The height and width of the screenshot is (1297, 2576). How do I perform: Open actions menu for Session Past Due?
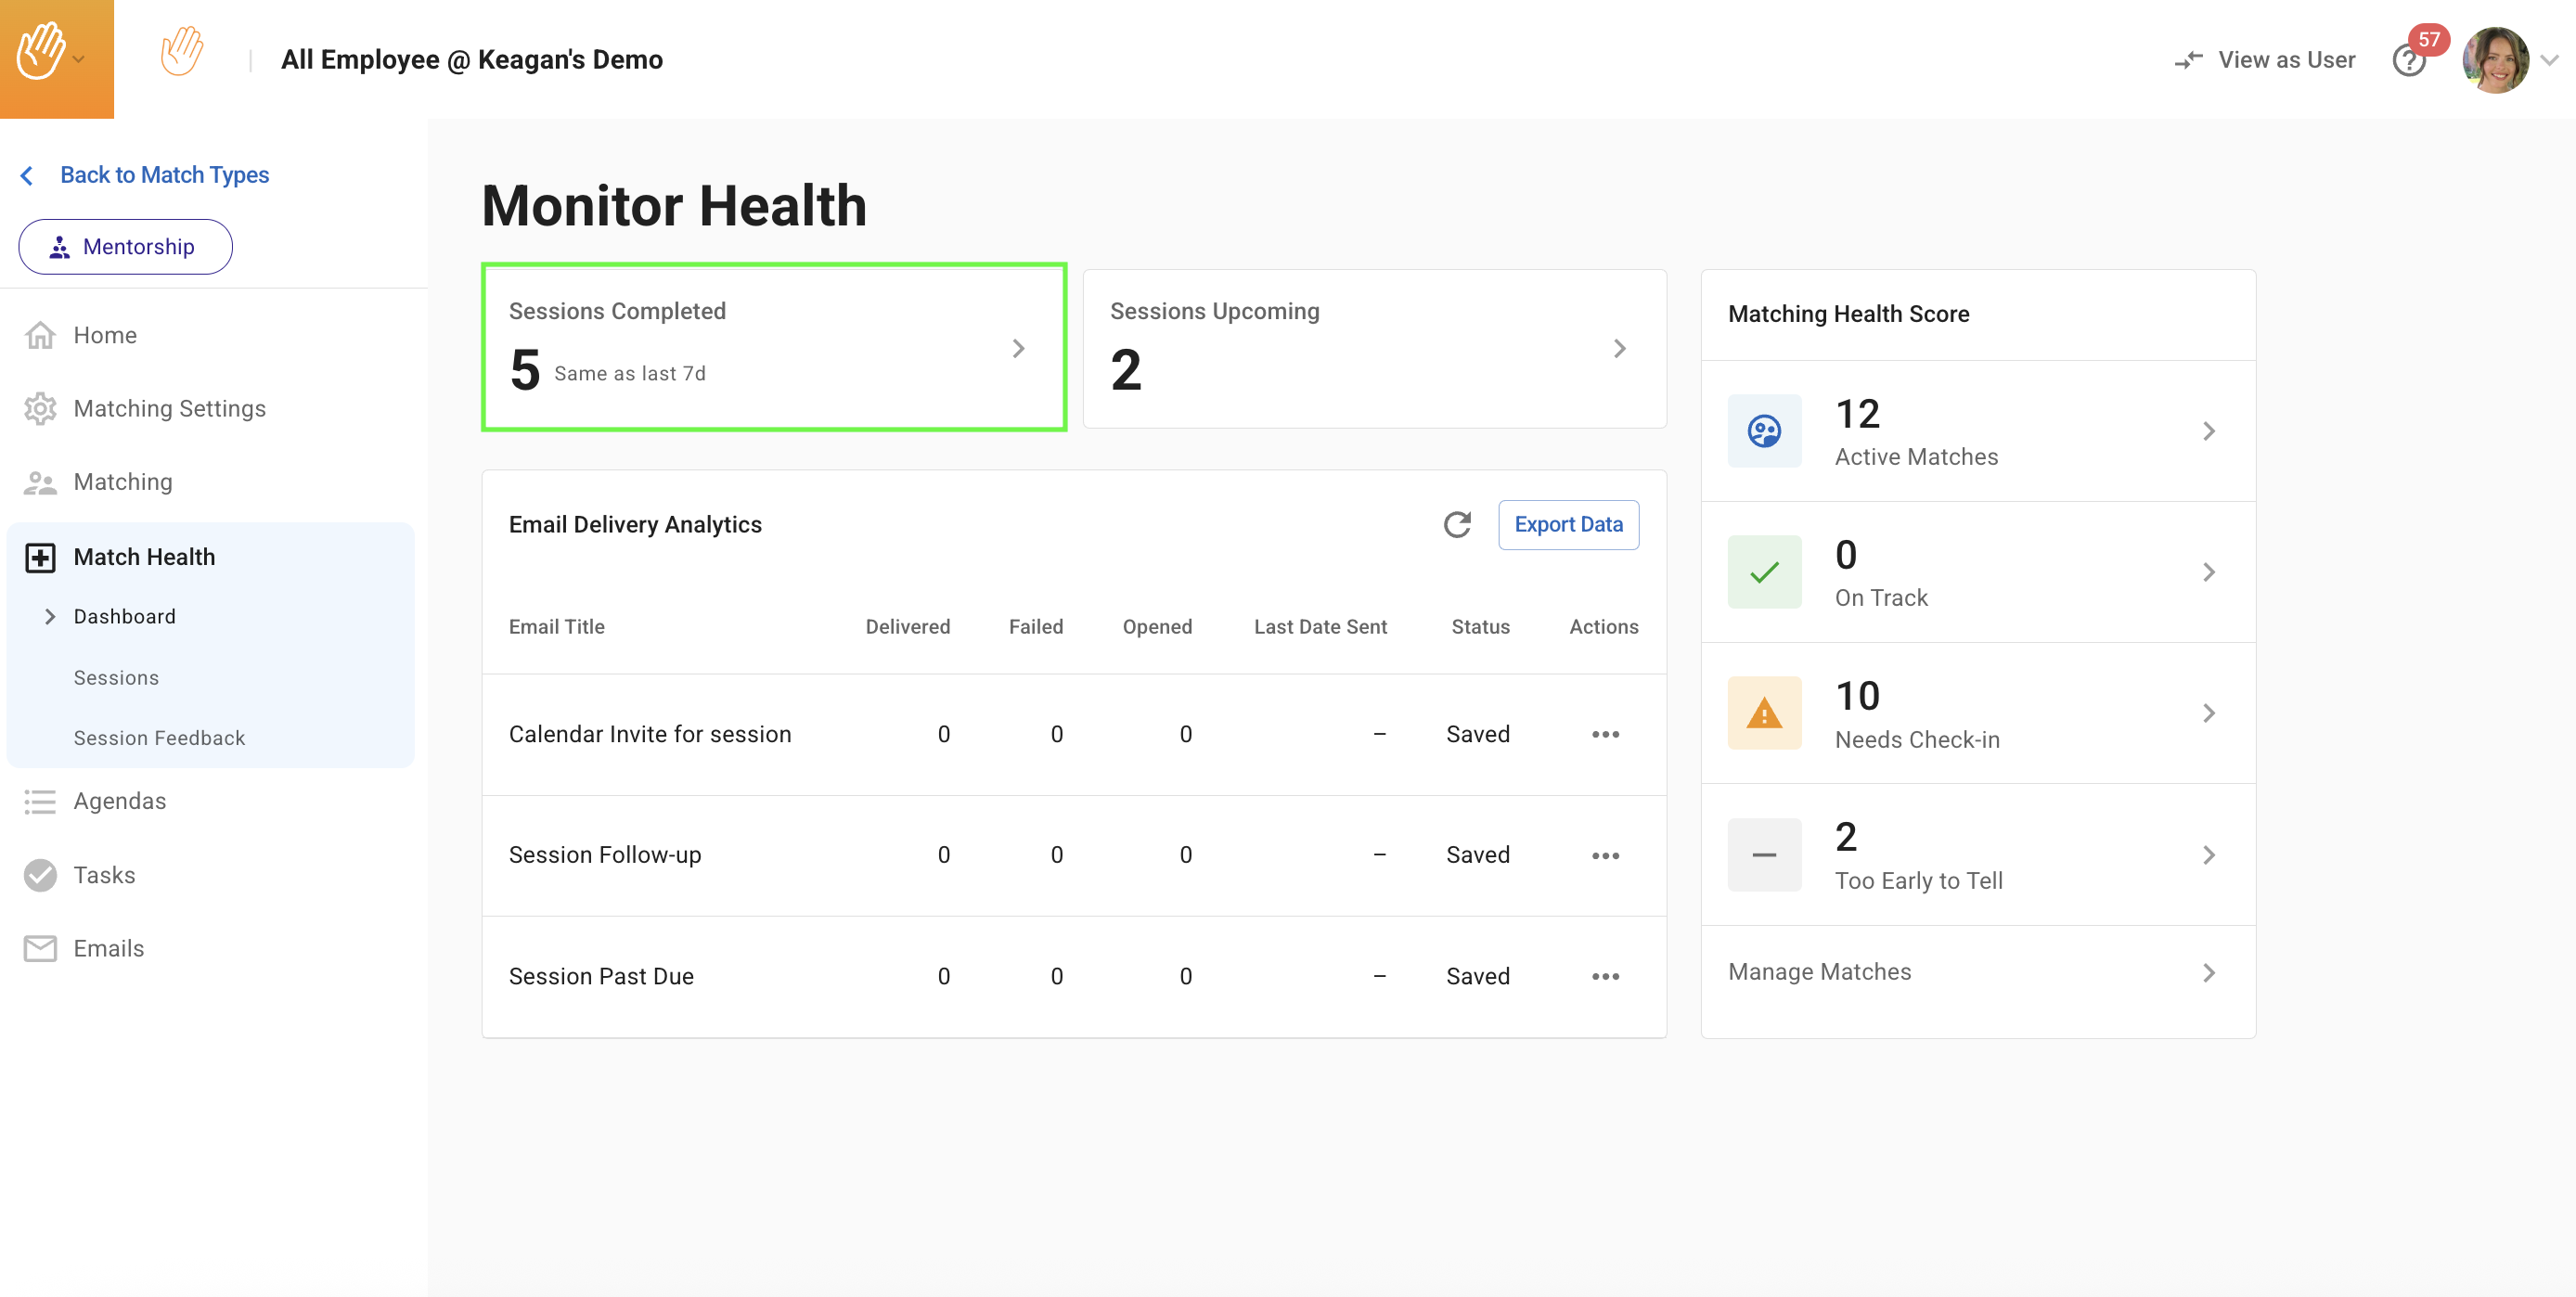coord(1604,976)
